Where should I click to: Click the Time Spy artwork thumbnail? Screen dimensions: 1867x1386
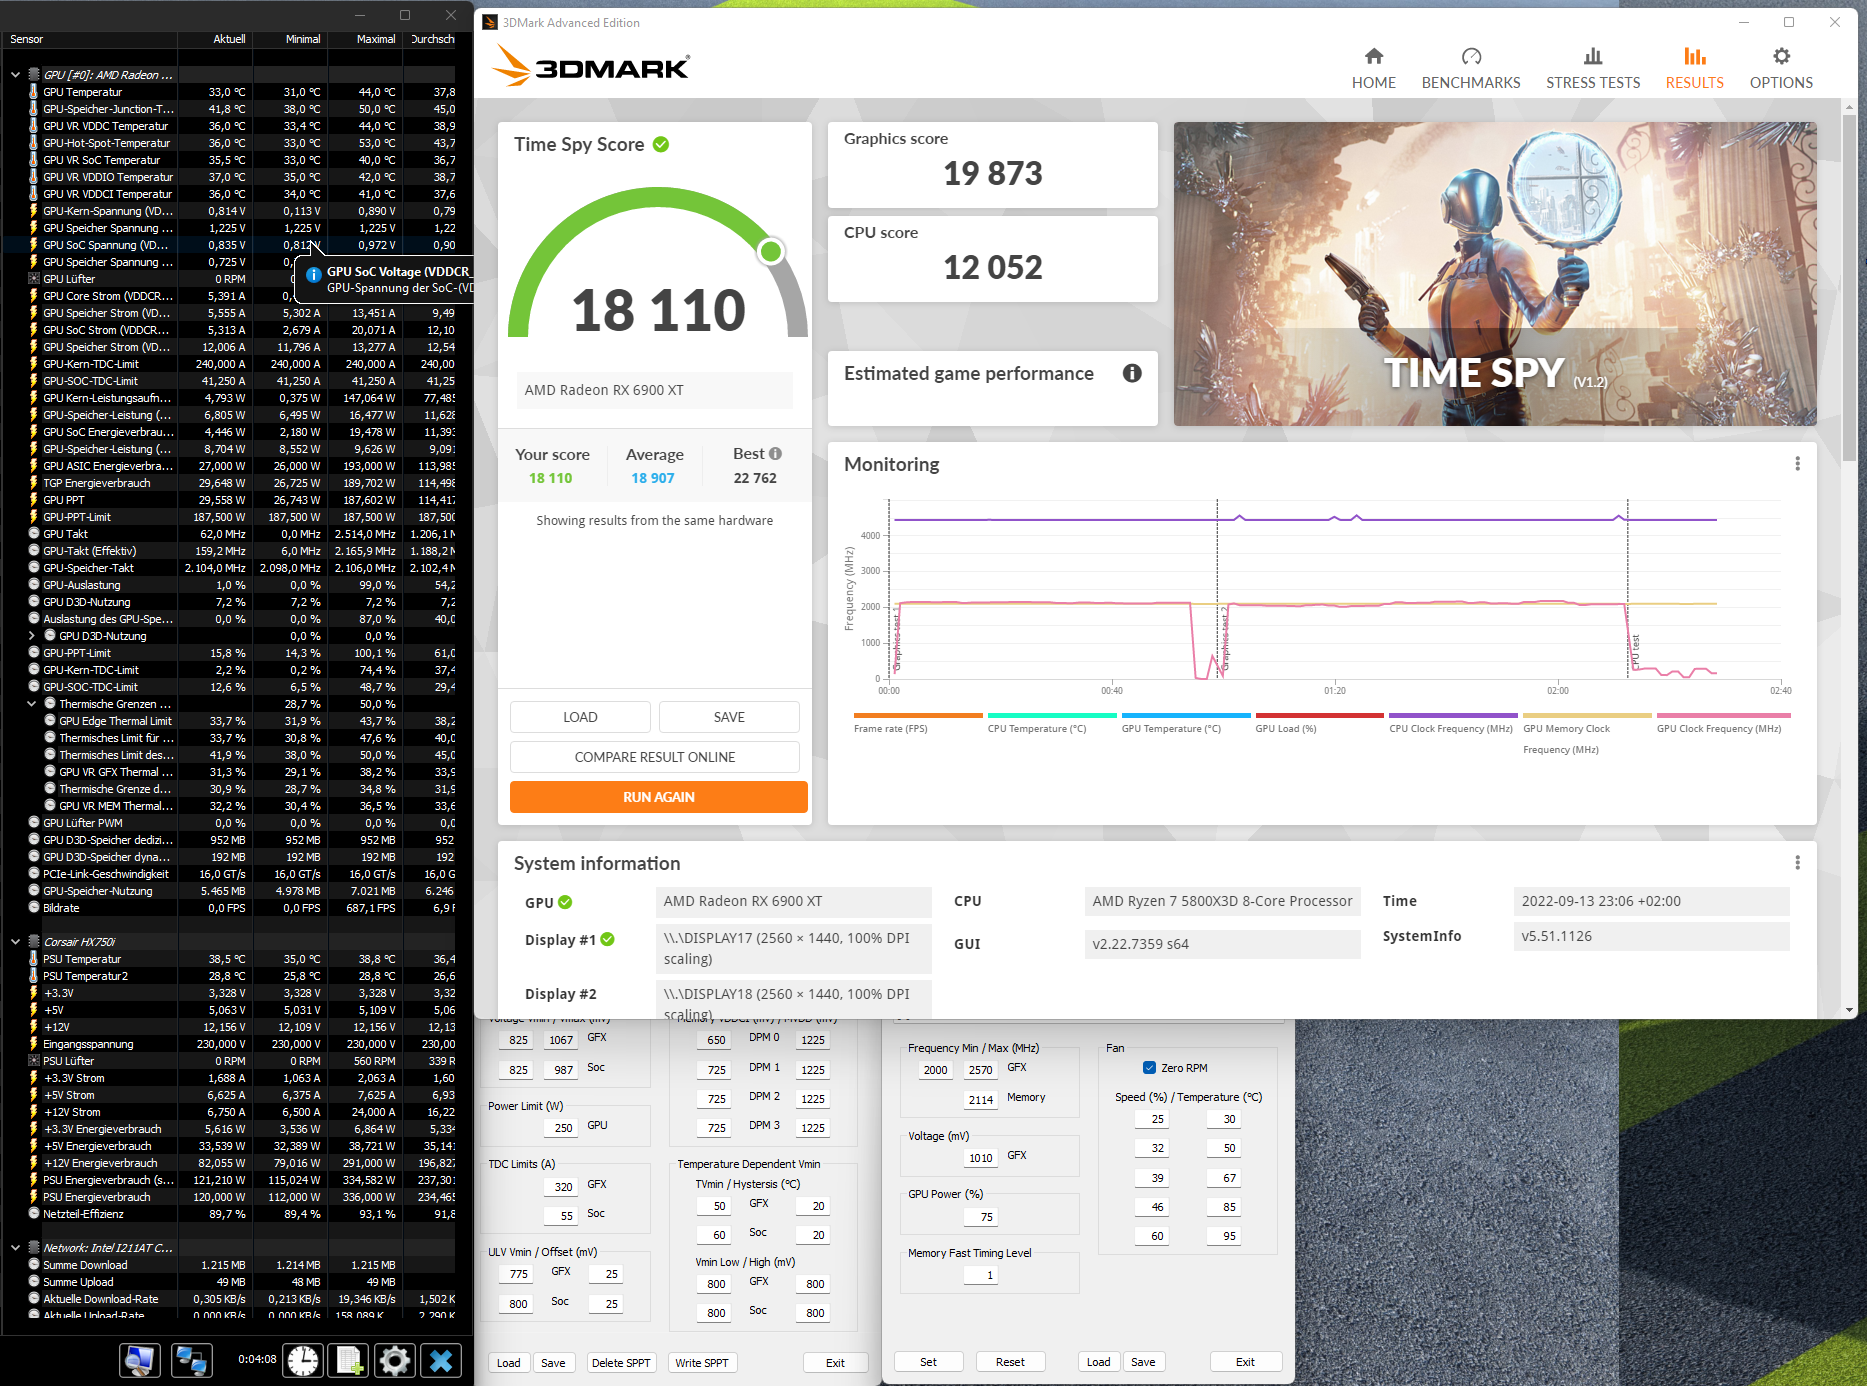1495,274
